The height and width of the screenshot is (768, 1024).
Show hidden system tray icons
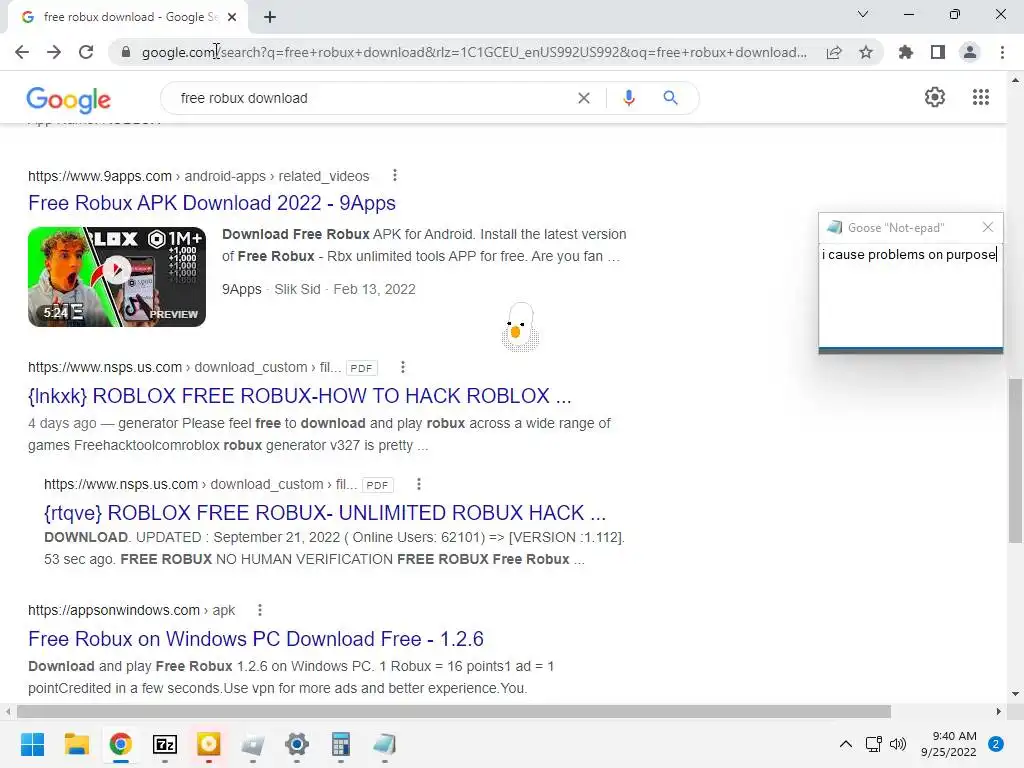845,744
